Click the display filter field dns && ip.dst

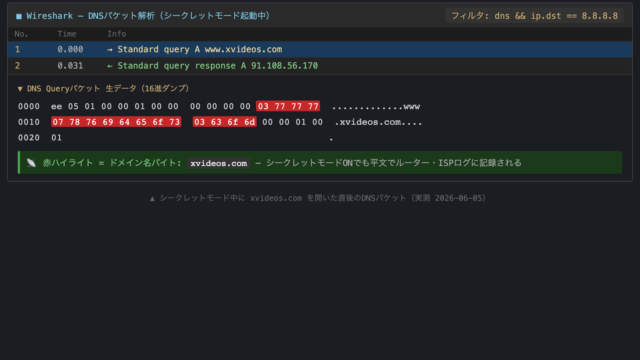pyautogui.click(x=534, y=16)
